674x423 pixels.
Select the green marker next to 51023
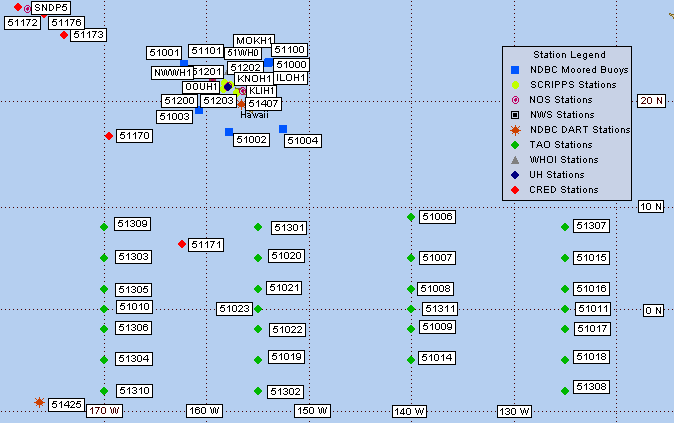point(258,309)
